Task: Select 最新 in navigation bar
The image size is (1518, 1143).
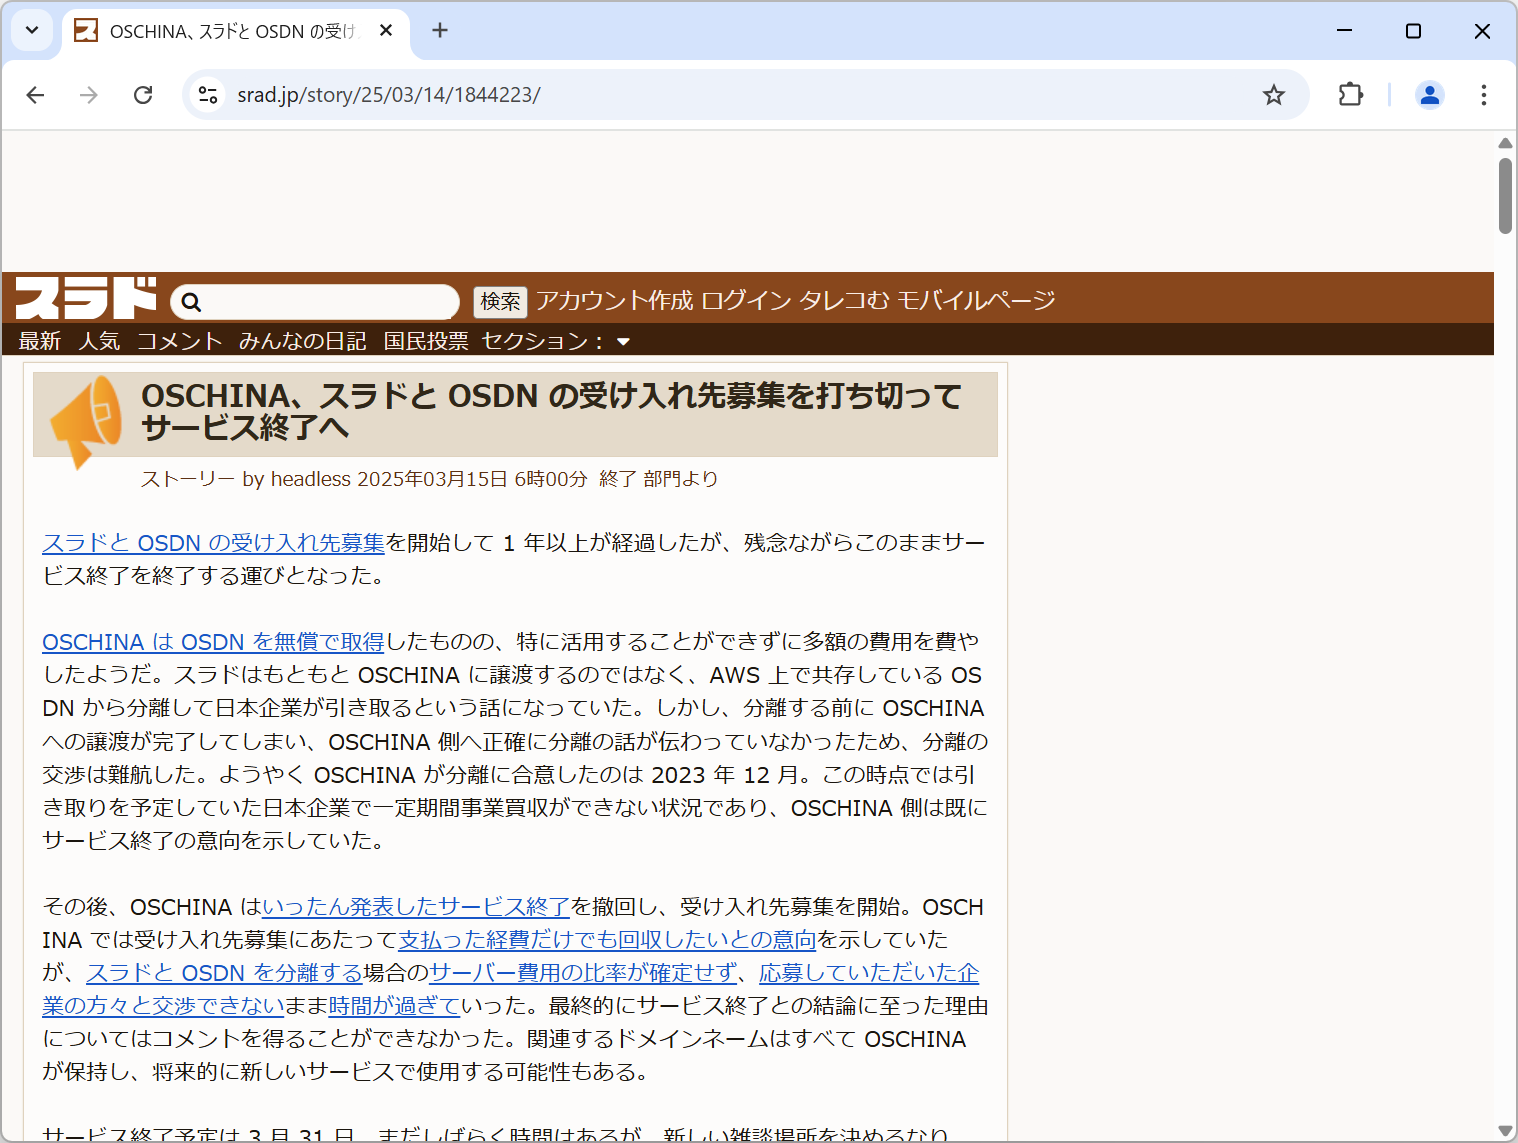Action: [x=40, y=341]
